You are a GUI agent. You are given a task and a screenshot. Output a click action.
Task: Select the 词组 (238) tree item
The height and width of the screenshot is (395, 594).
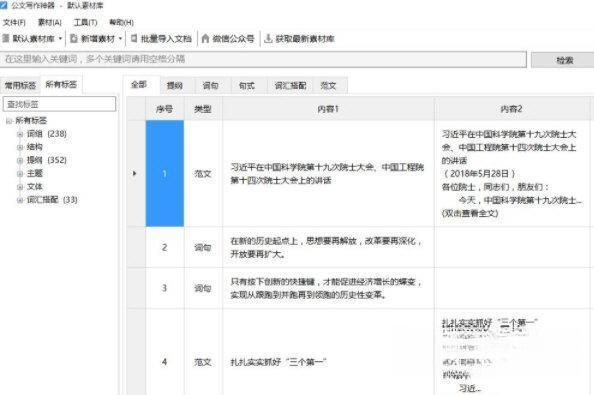[x=47, y=134]
